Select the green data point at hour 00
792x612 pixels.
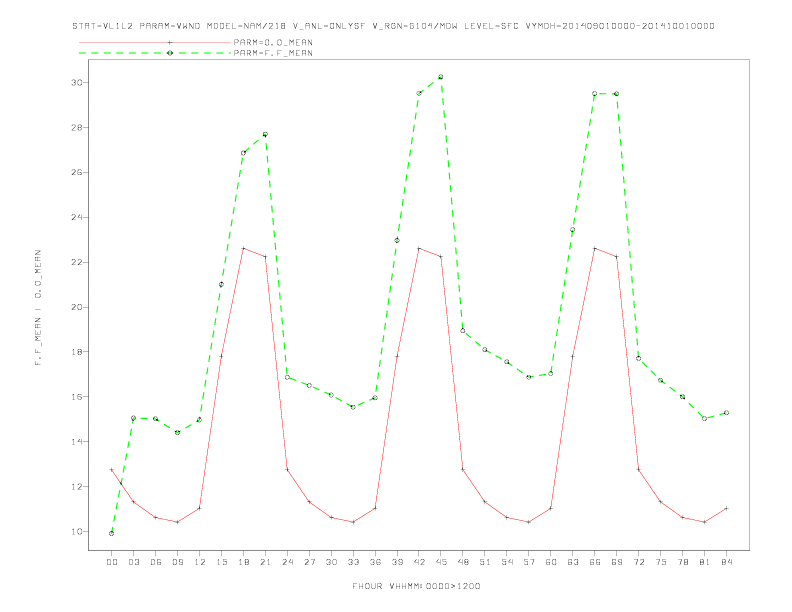[x=112, y=533]
